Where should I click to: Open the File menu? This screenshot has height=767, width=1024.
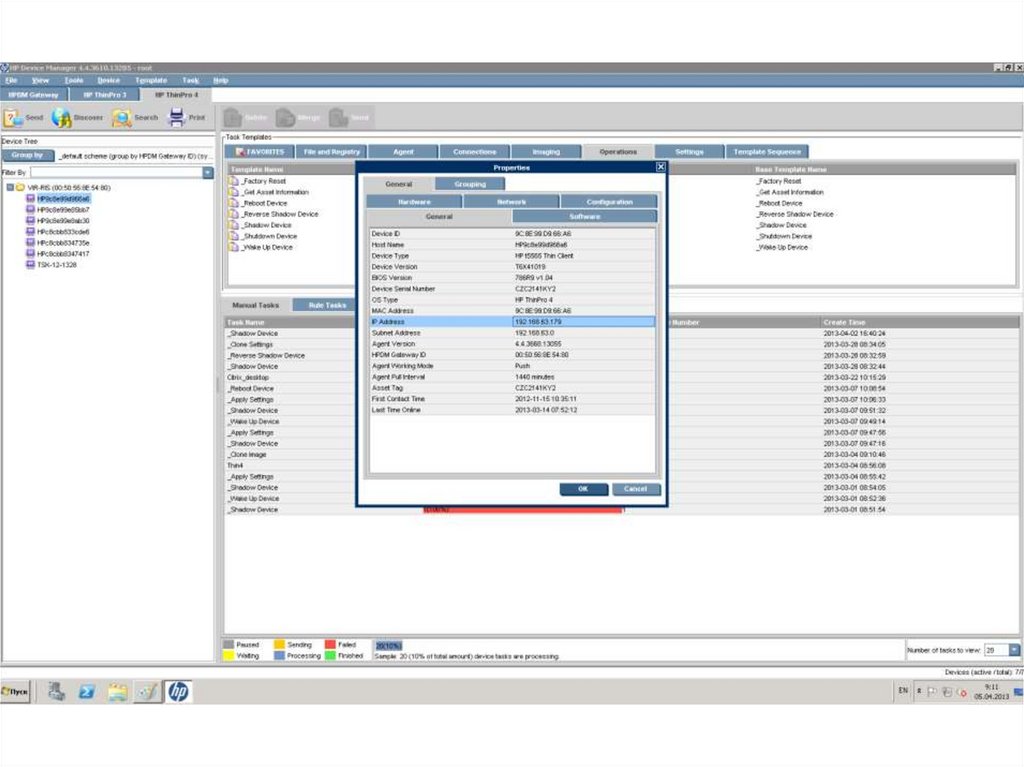click(x=12, y=80)
